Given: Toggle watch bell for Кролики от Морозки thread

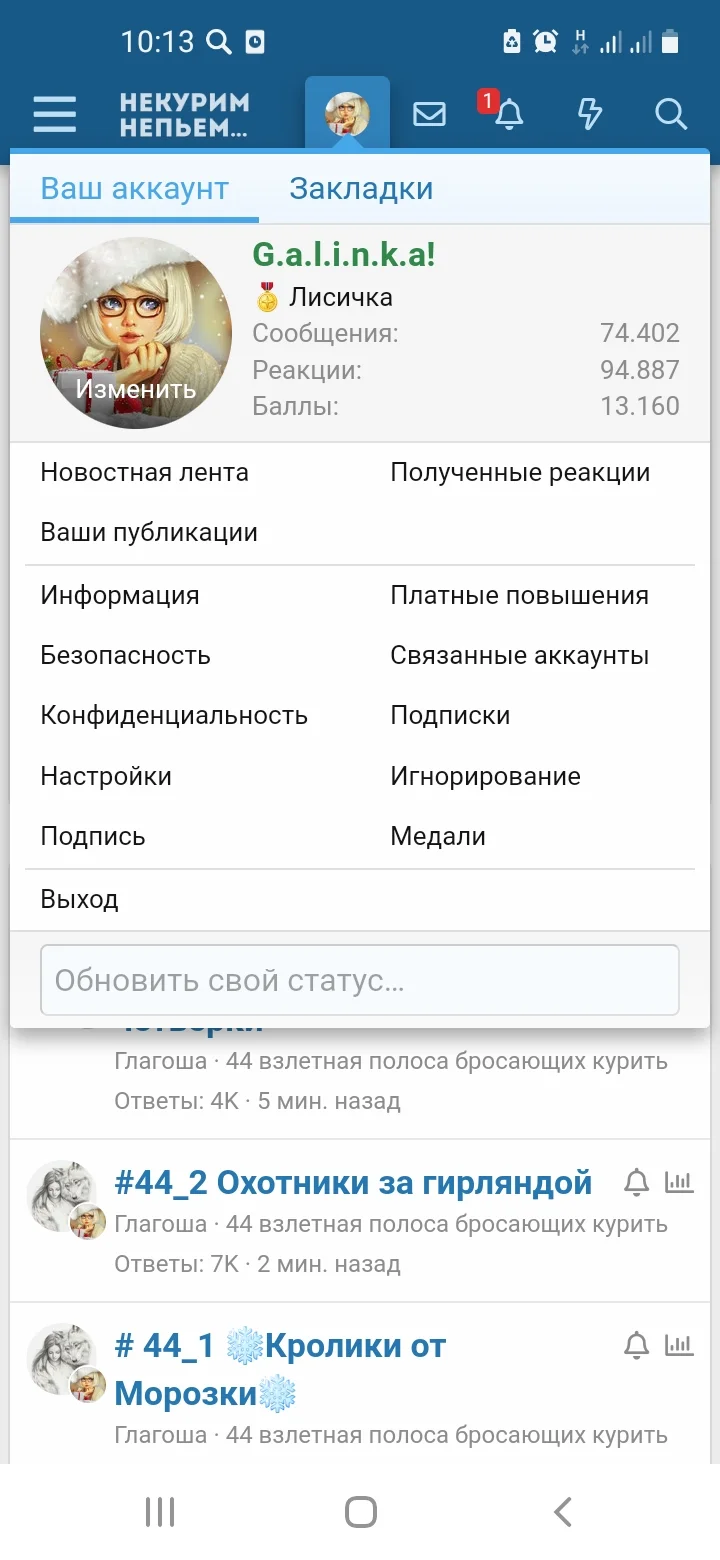Looking at the screenshot, I should click(x=636, y=1345).
